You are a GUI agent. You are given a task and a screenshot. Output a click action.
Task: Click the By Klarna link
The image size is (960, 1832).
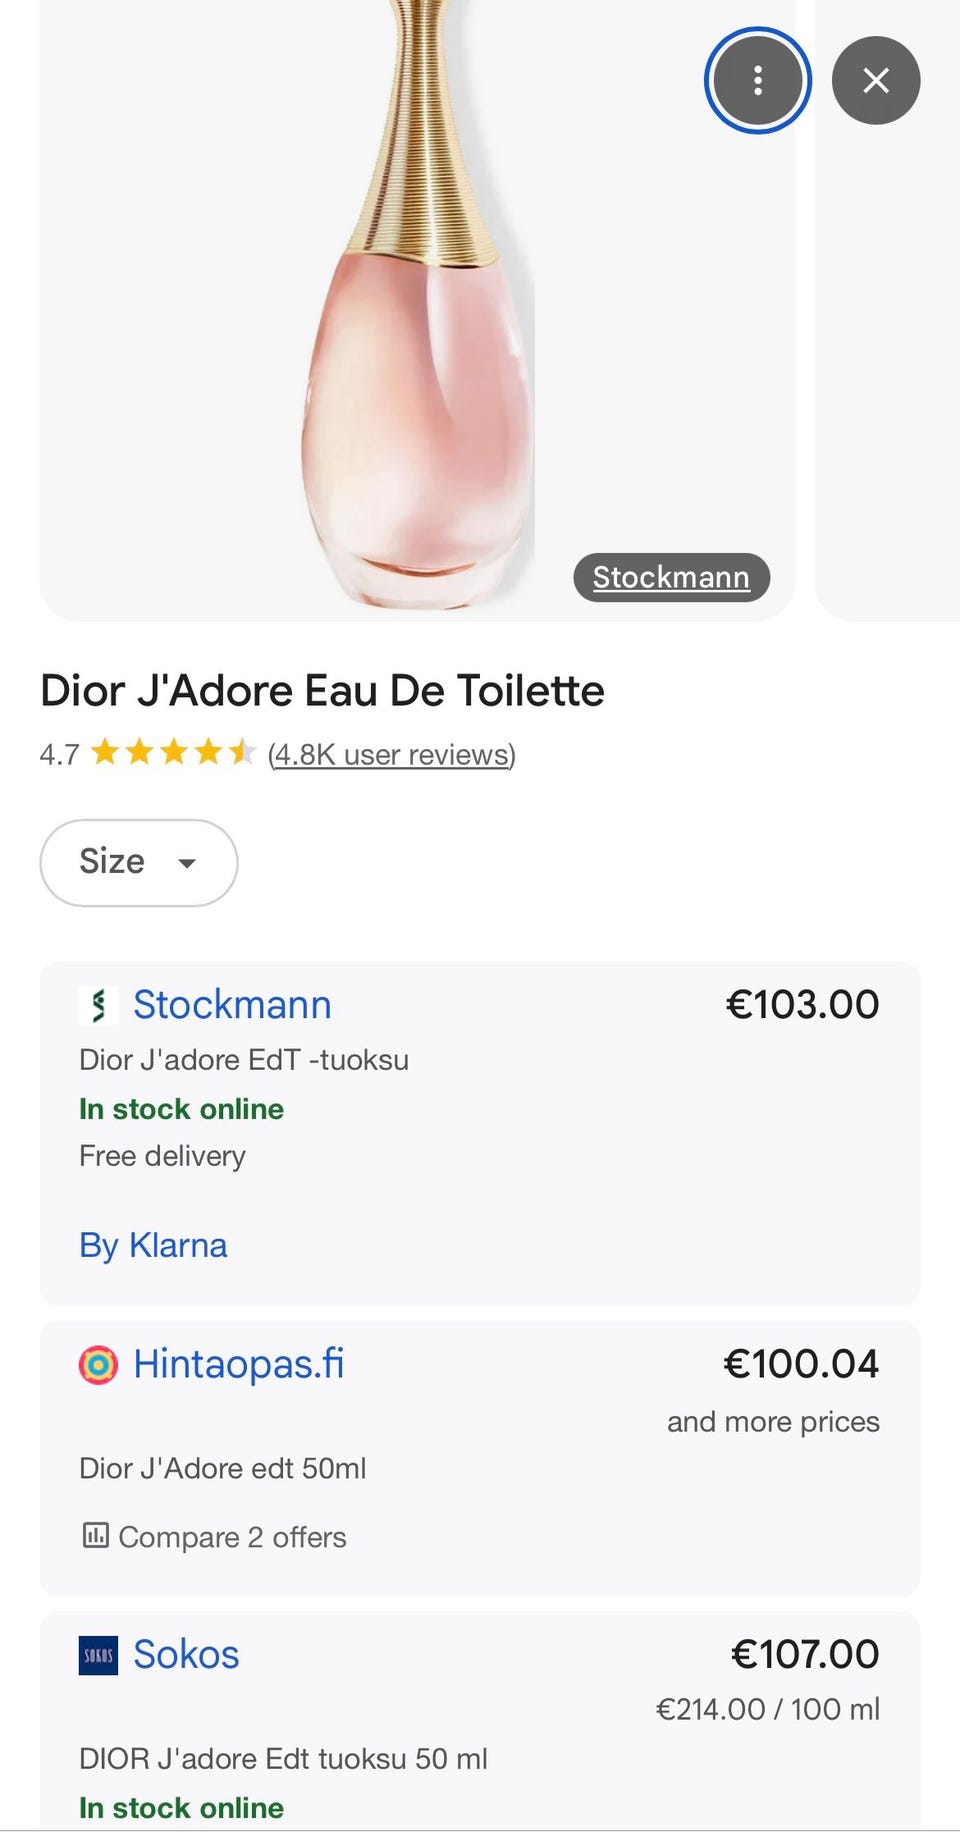[153, 1245]
